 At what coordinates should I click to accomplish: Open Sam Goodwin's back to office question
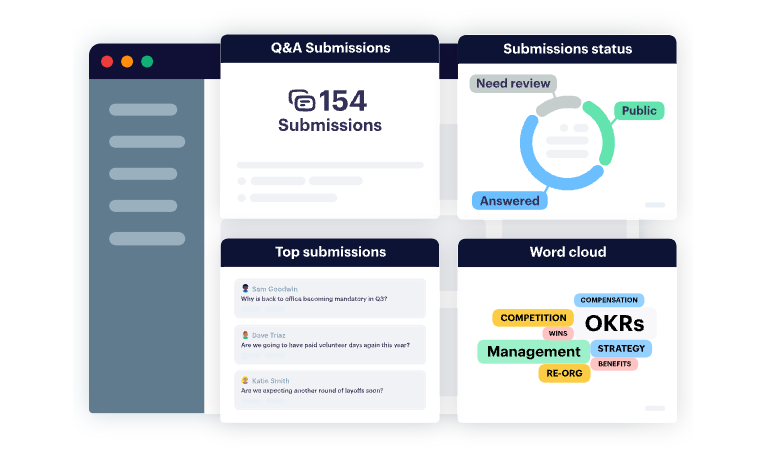(330, 298)
